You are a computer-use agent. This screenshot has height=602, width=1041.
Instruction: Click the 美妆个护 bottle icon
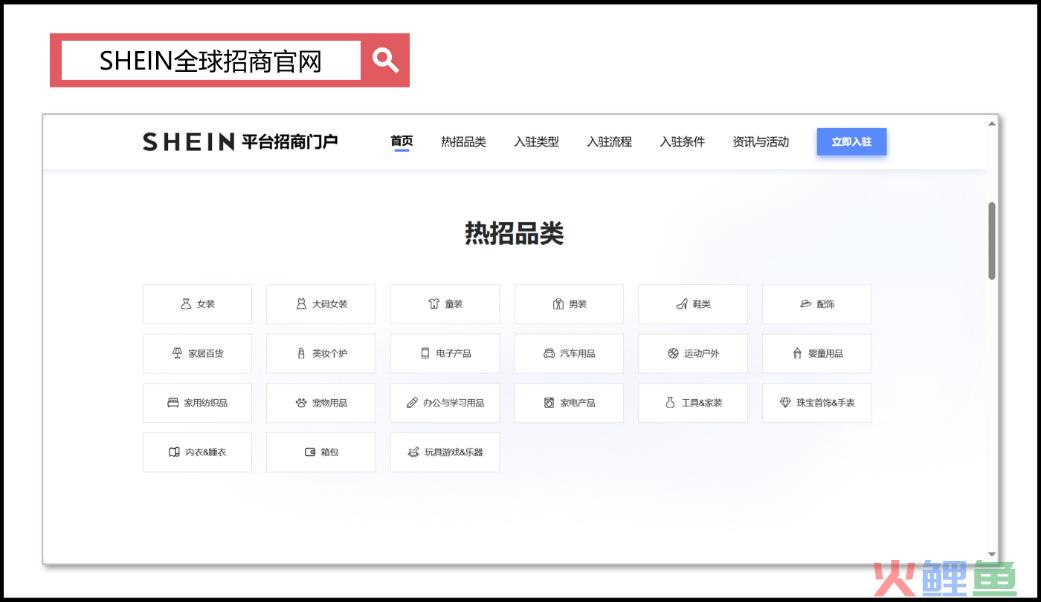pyautogui.click(x=301, y=353)
